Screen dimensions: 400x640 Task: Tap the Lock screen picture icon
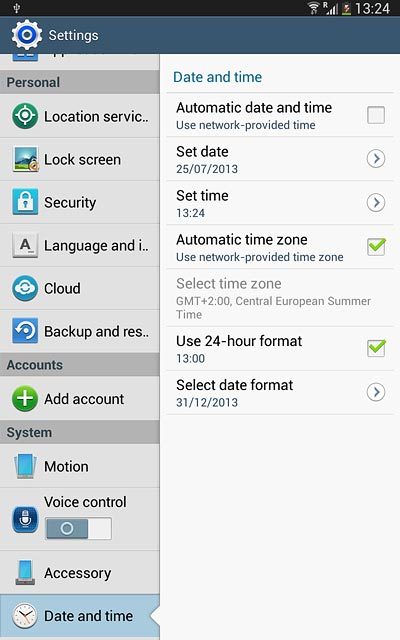point(25,159)
